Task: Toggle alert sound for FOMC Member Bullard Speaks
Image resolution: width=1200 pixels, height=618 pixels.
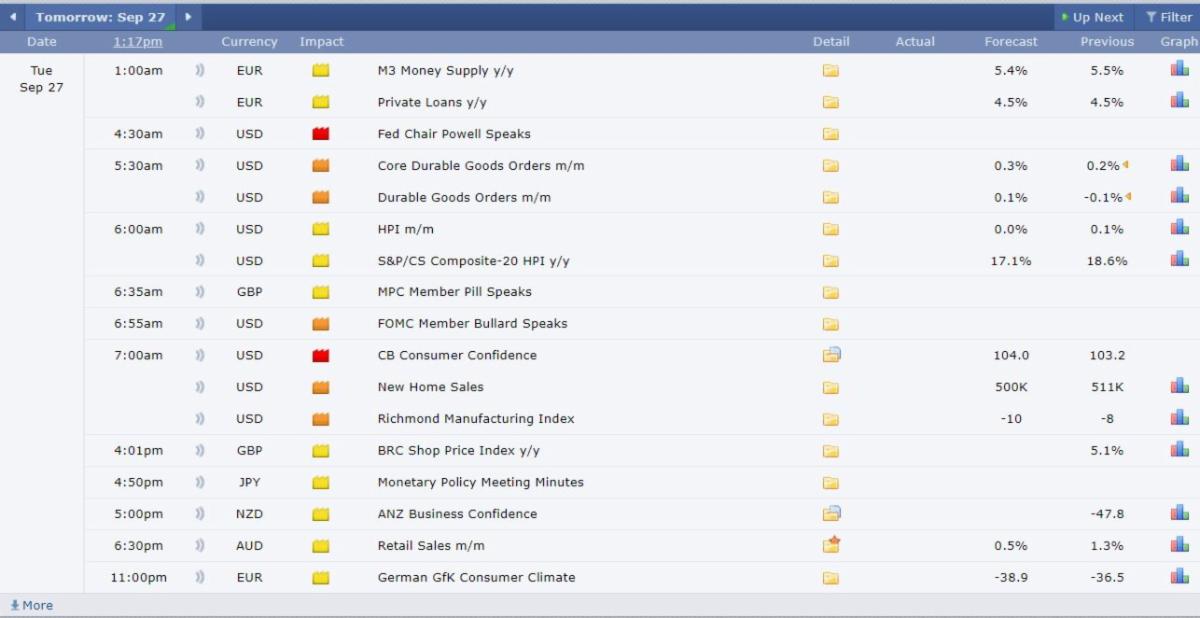Action: tap(199, 324)
